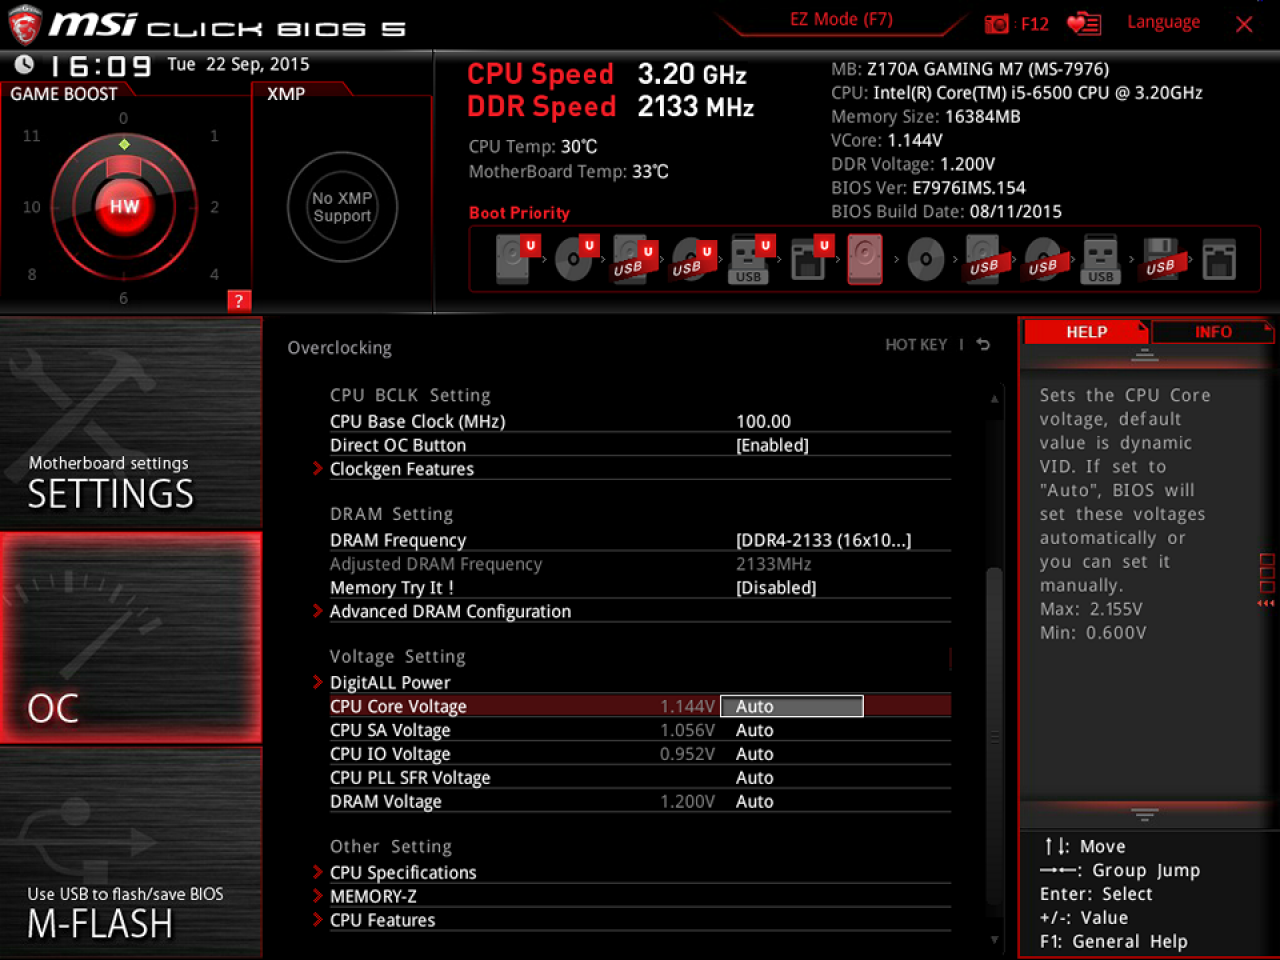Click the scrollbar up arrow
Viewport: 1280px width, 960px height.
click(x=994, y=399)
